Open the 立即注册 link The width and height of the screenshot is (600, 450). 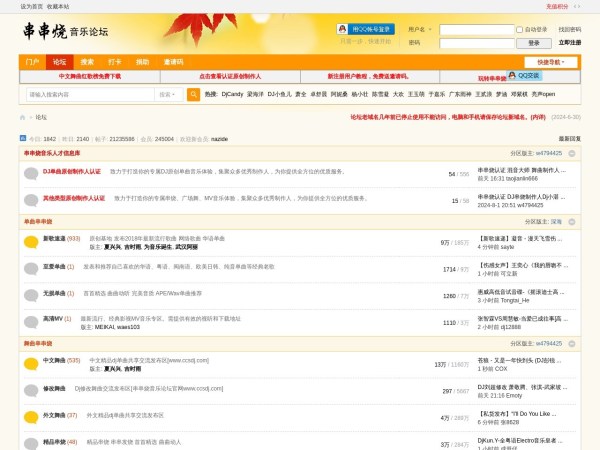569,43
